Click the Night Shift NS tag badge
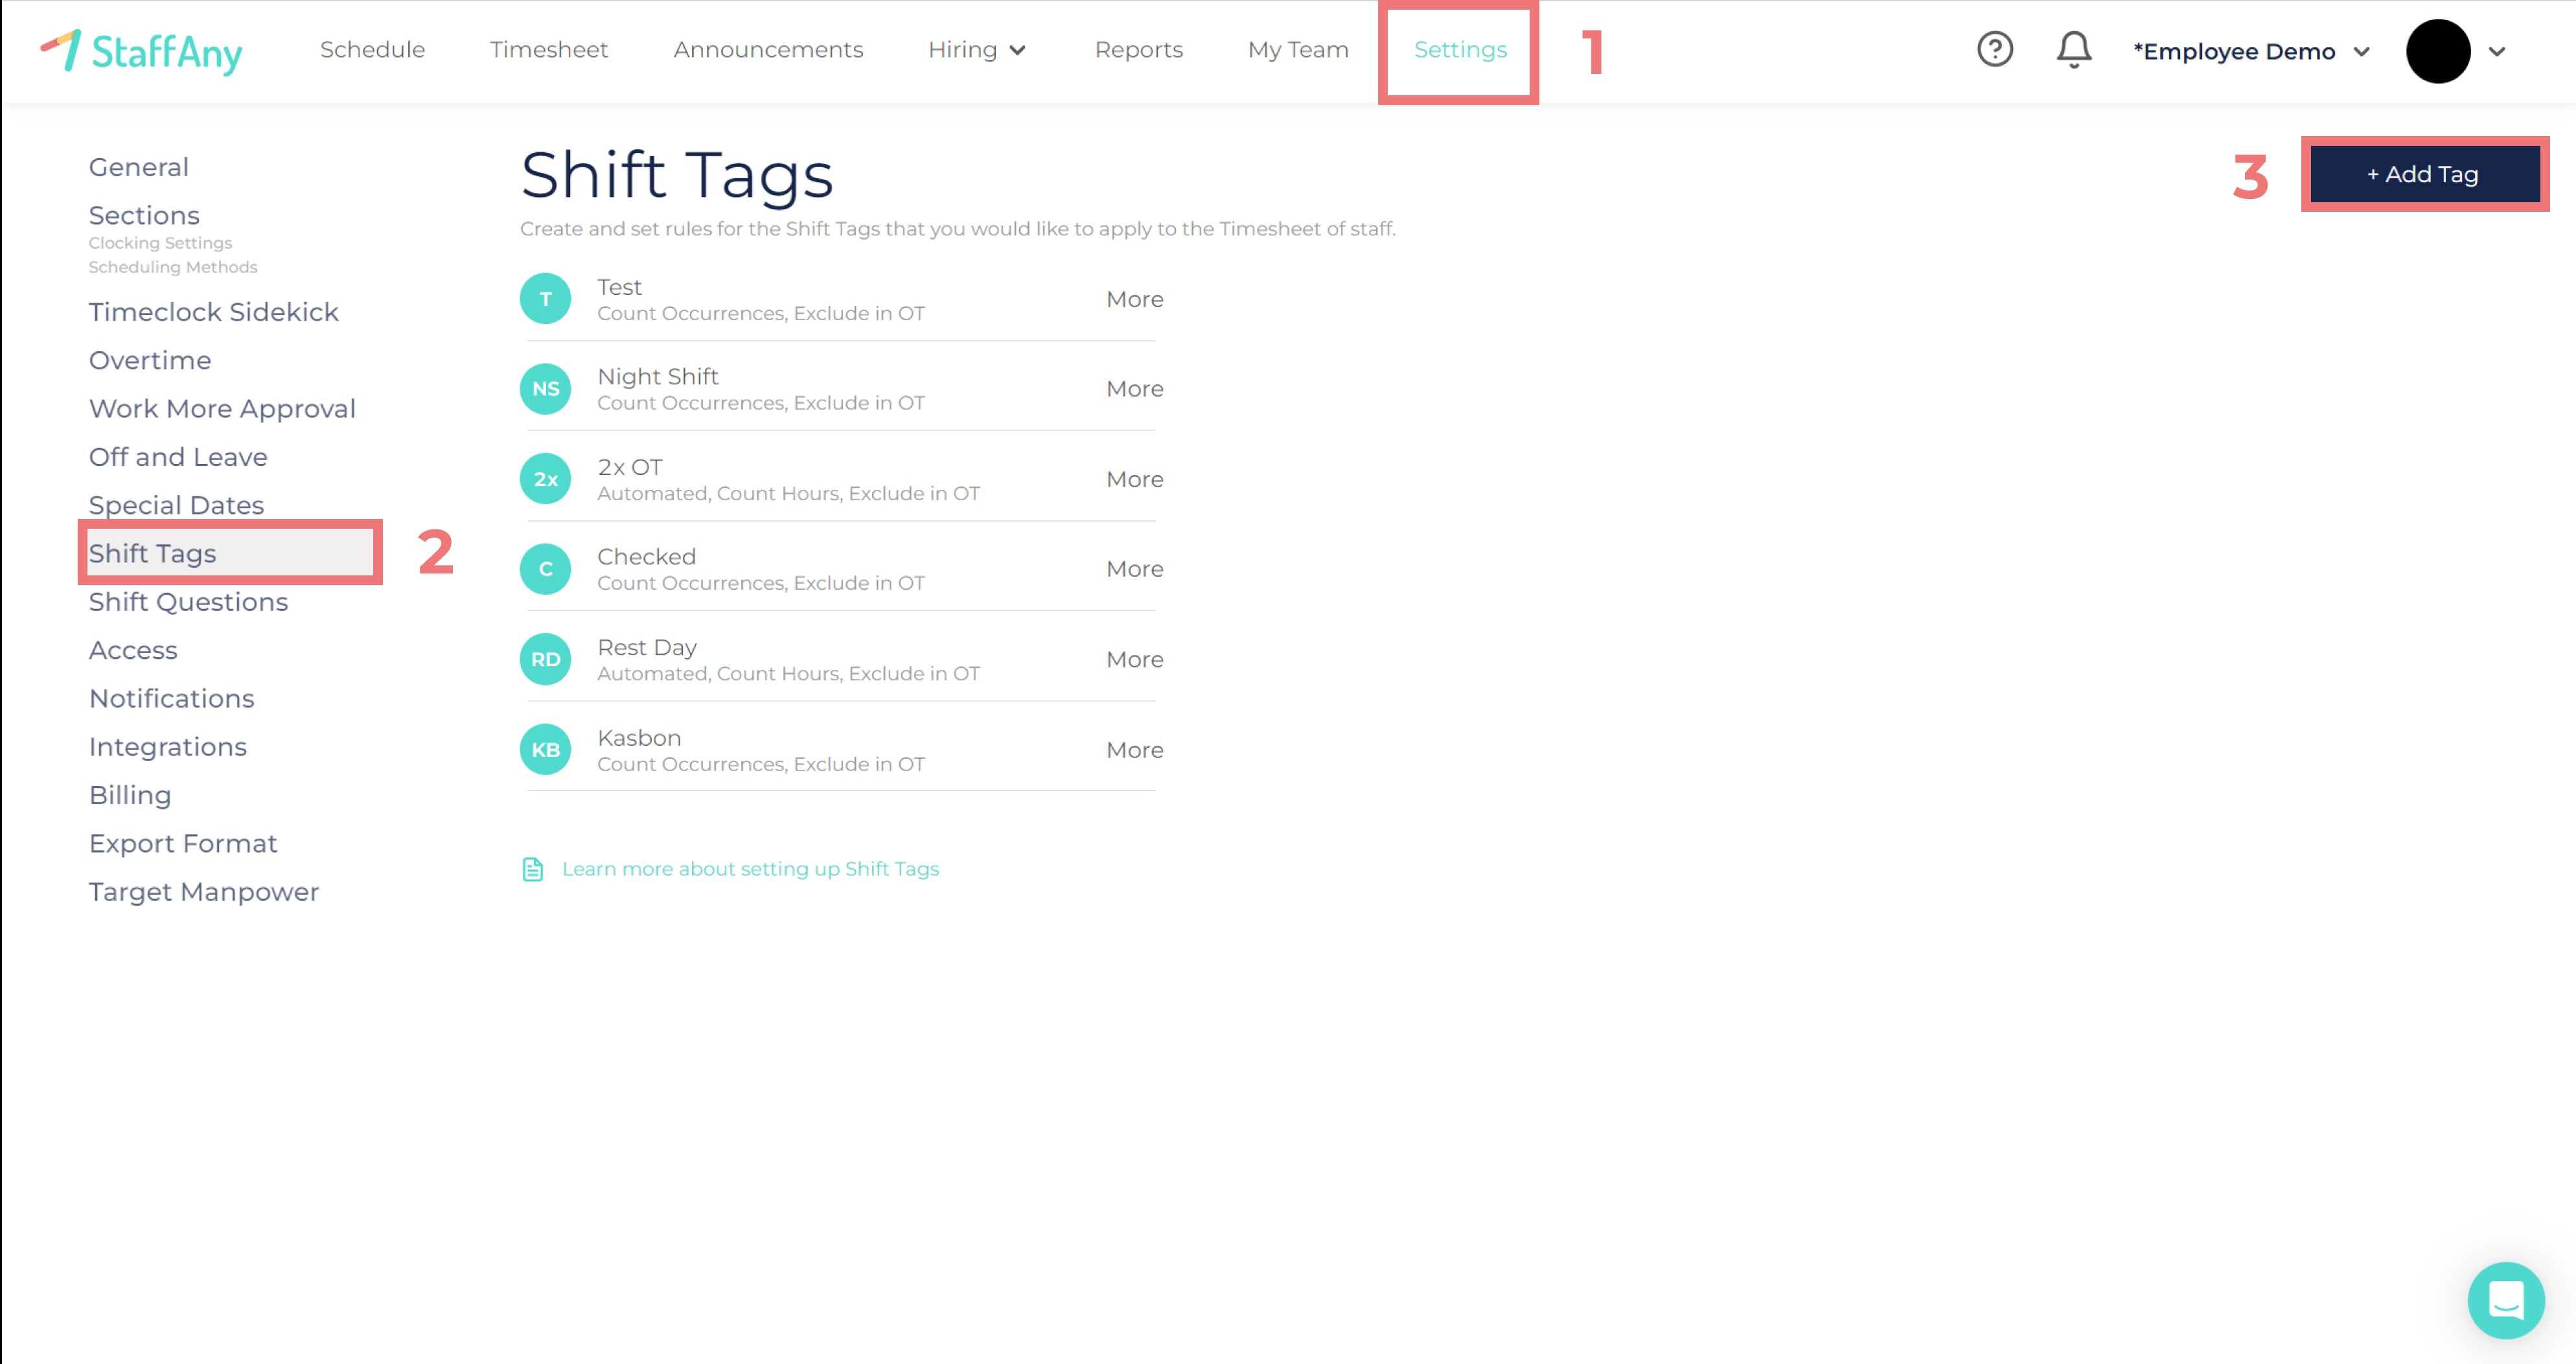 tap(545, 389)
